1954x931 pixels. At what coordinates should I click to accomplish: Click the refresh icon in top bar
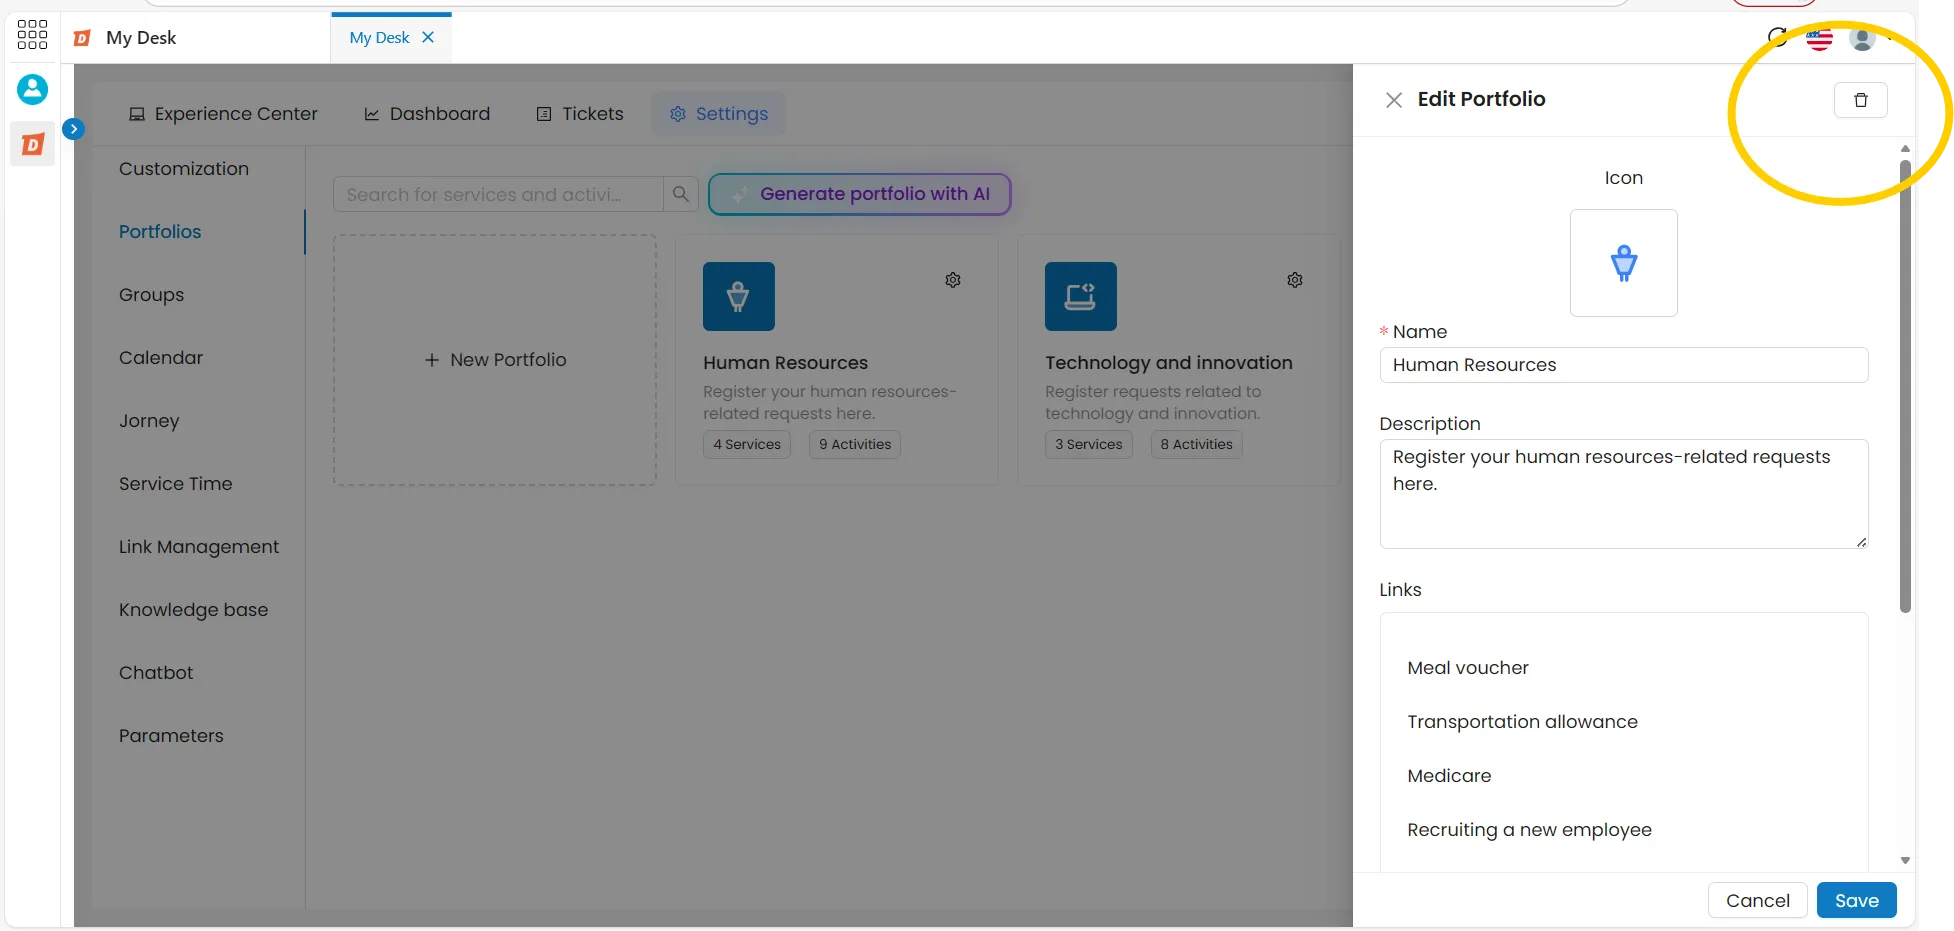1777,38
